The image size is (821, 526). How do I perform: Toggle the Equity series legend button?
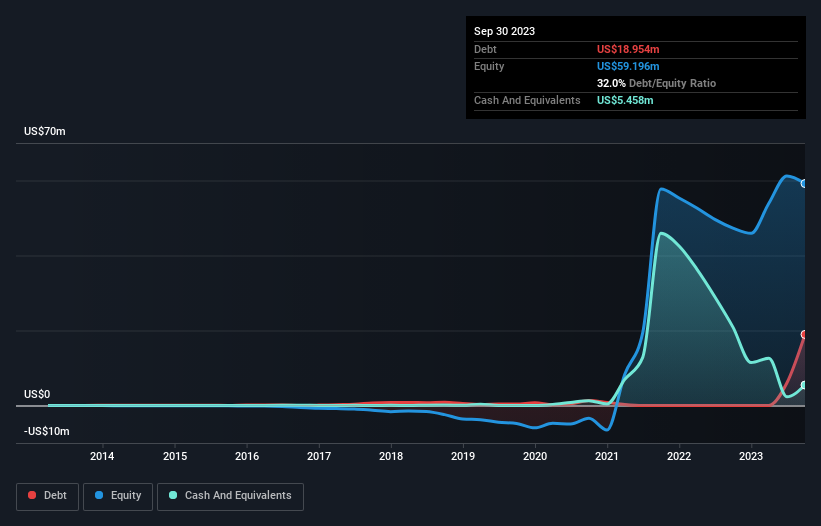point(118,496)
